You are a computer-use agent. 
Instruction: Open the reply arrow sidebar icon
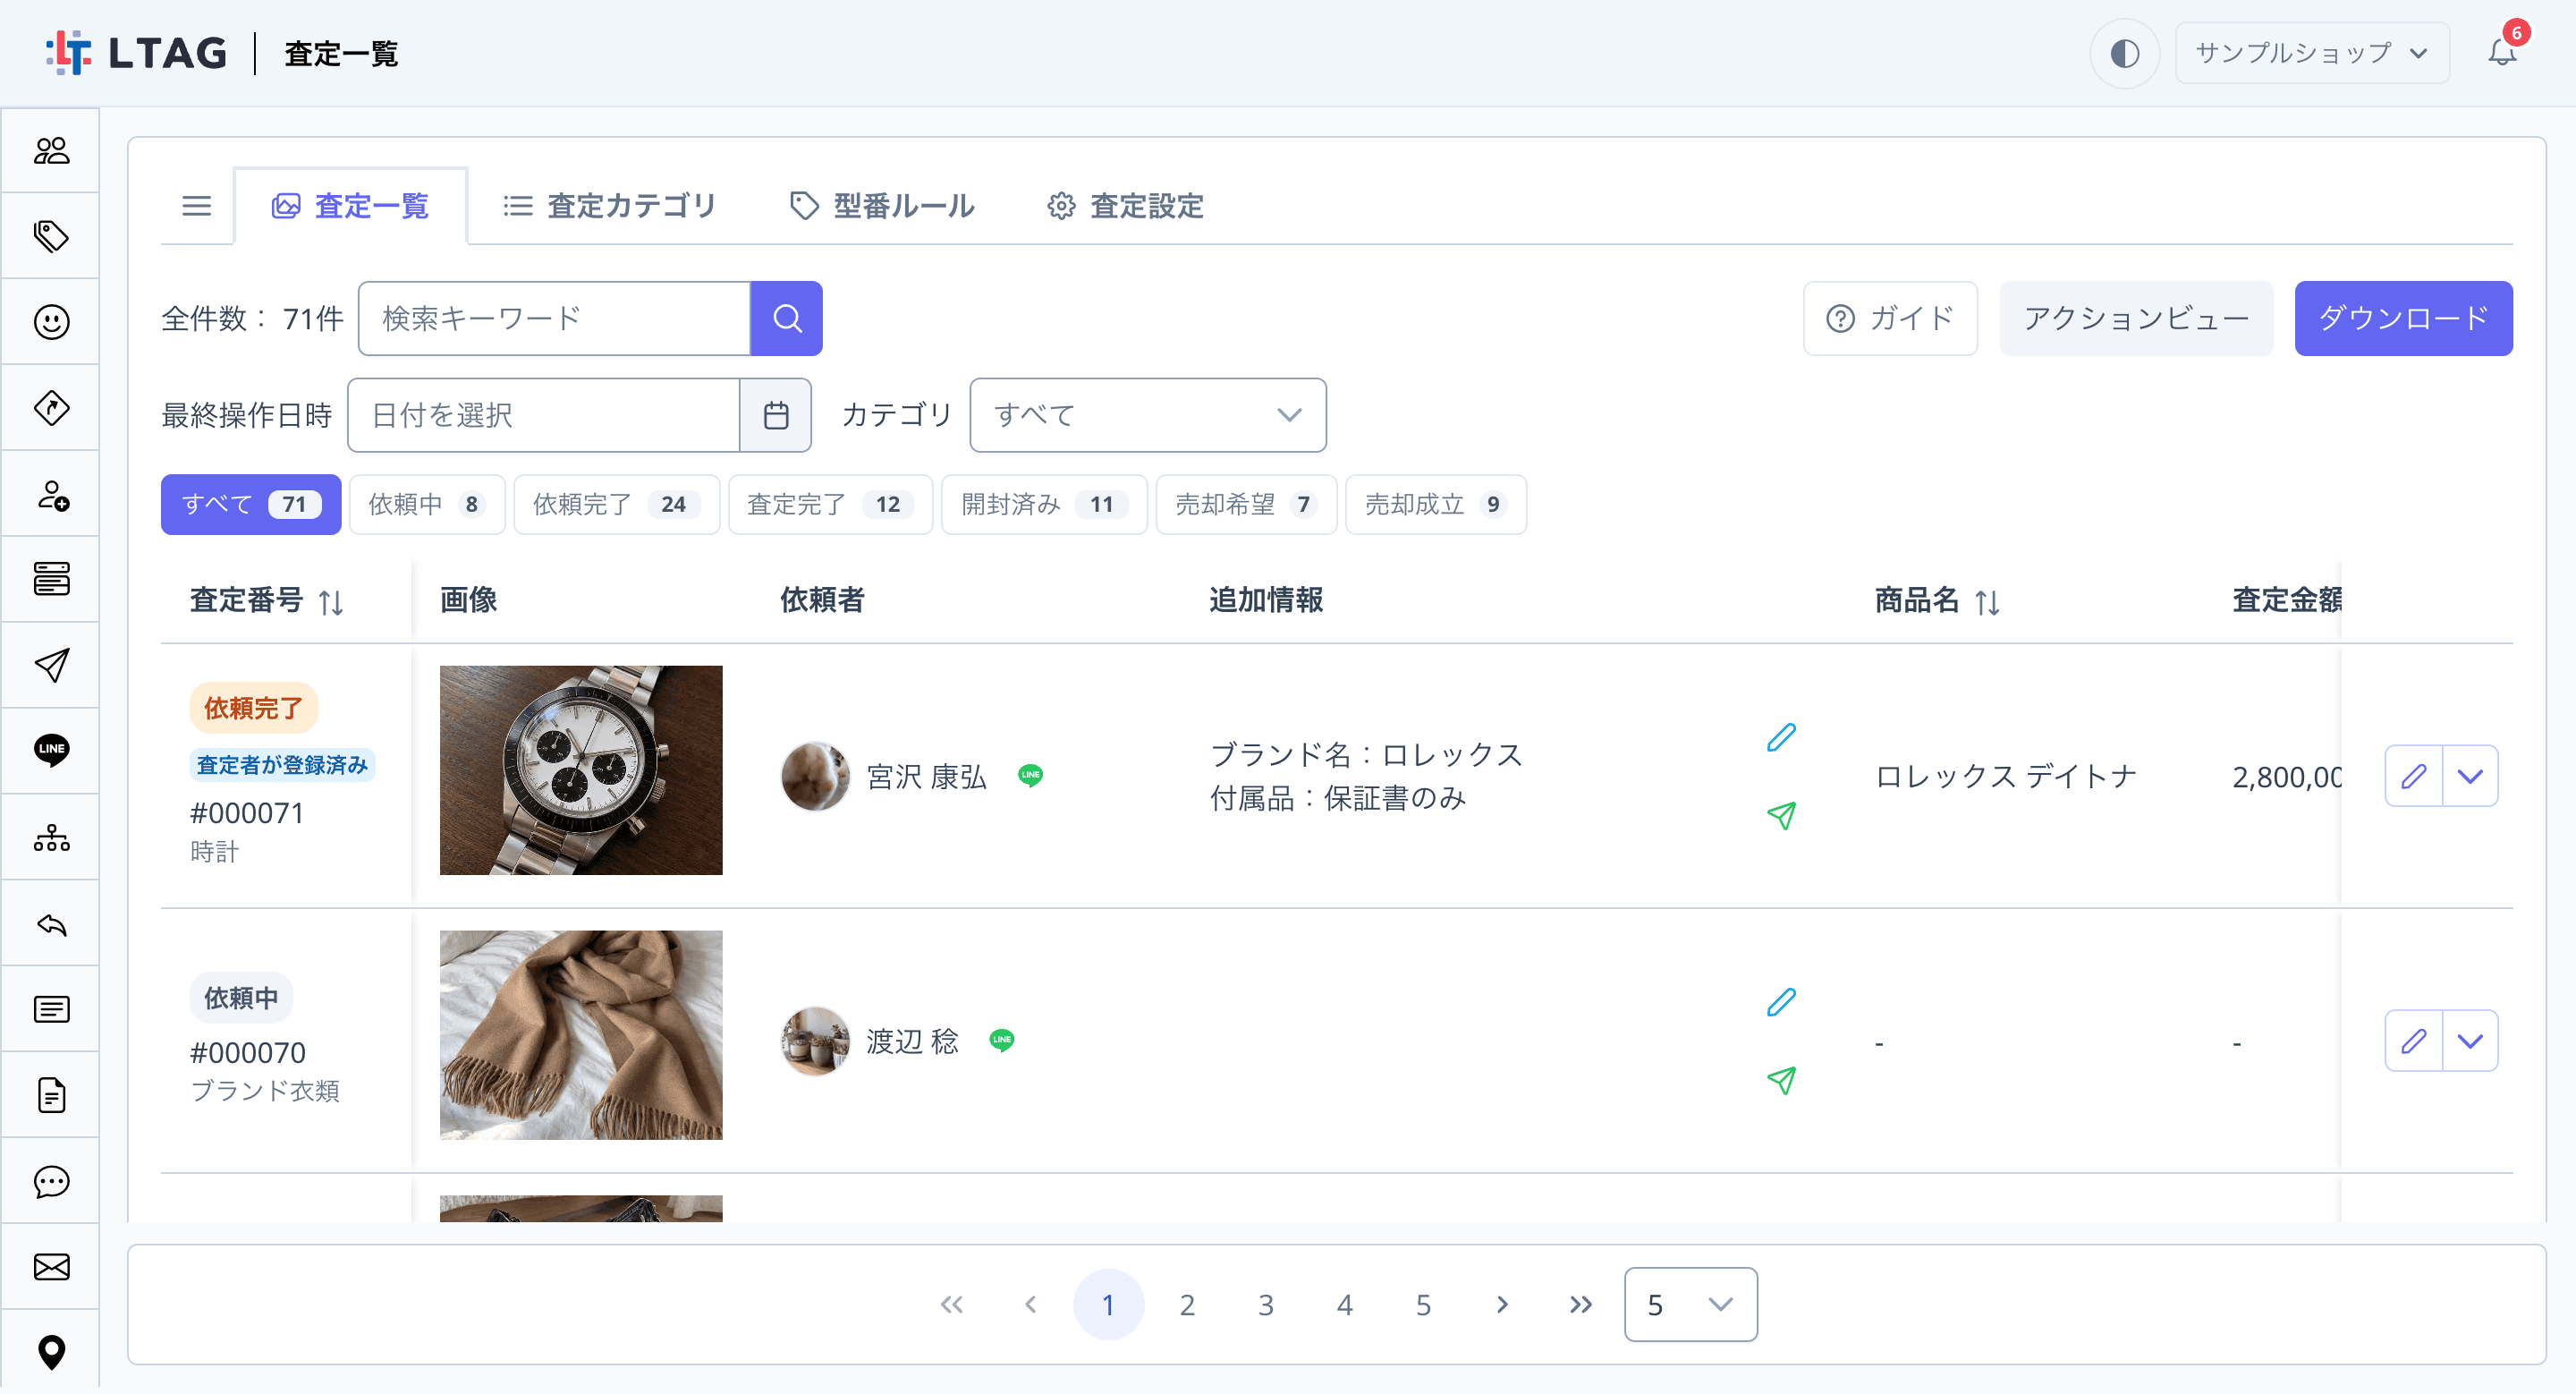[51, 924]
